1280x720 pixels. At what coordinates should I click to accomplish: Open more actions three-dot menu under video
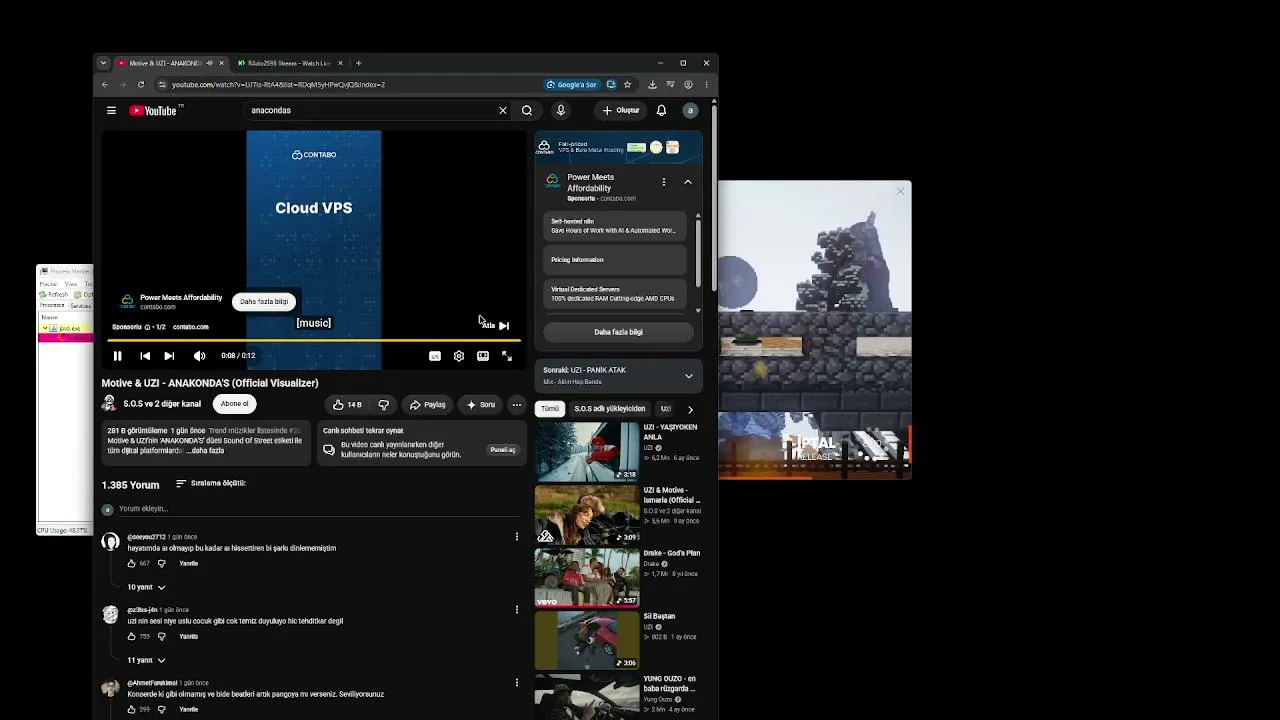tap(516, 405)
